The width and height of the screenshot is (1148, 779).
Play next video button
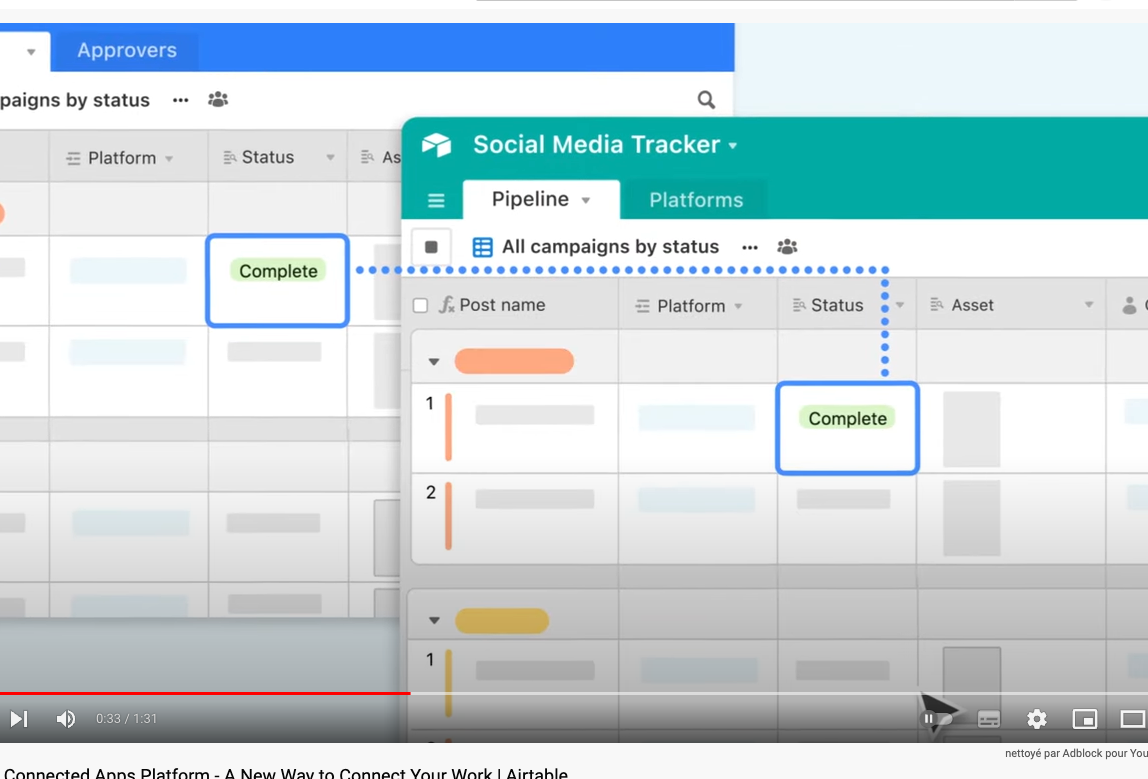click(x=19, y=719)
